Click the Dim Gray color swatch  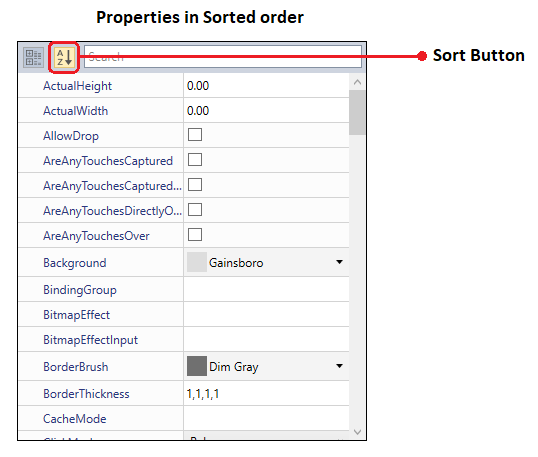[197, 366]
